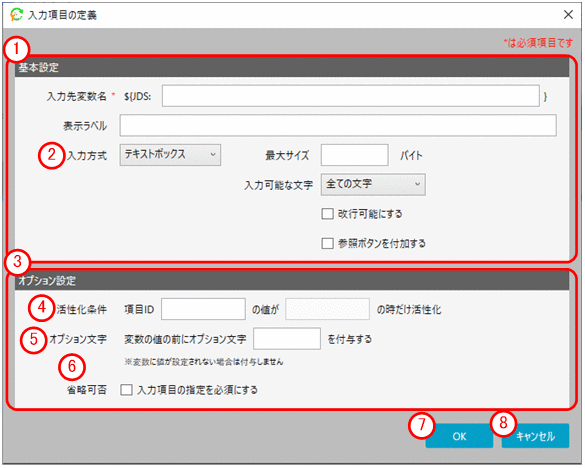The height and width of the screenshot is (468, 585).
Task: Click the 活性化条件 label
Action: coord(82,309)
